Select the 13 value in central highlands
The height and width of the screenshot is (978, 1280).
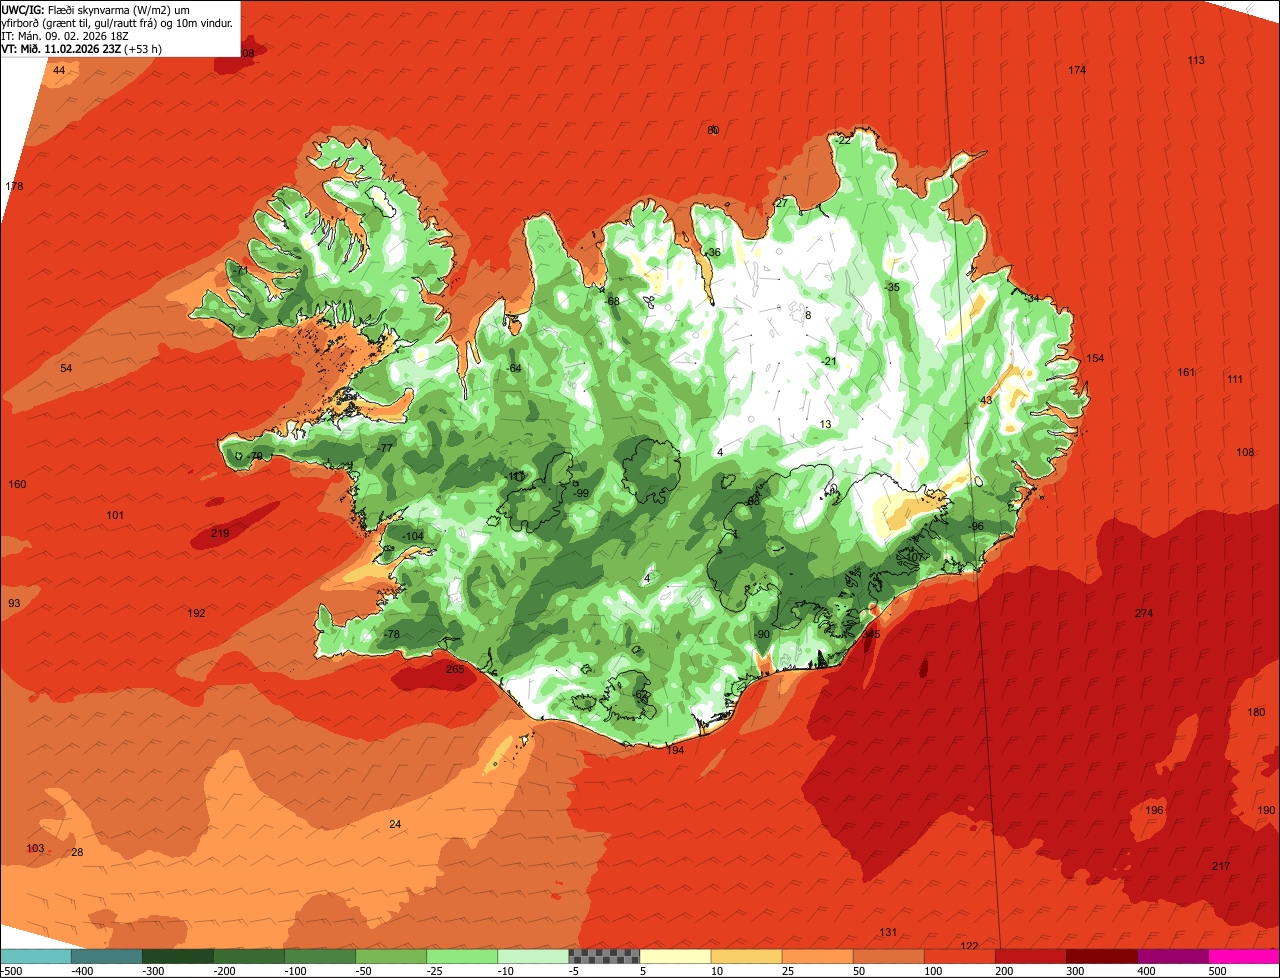coord(825,424)
